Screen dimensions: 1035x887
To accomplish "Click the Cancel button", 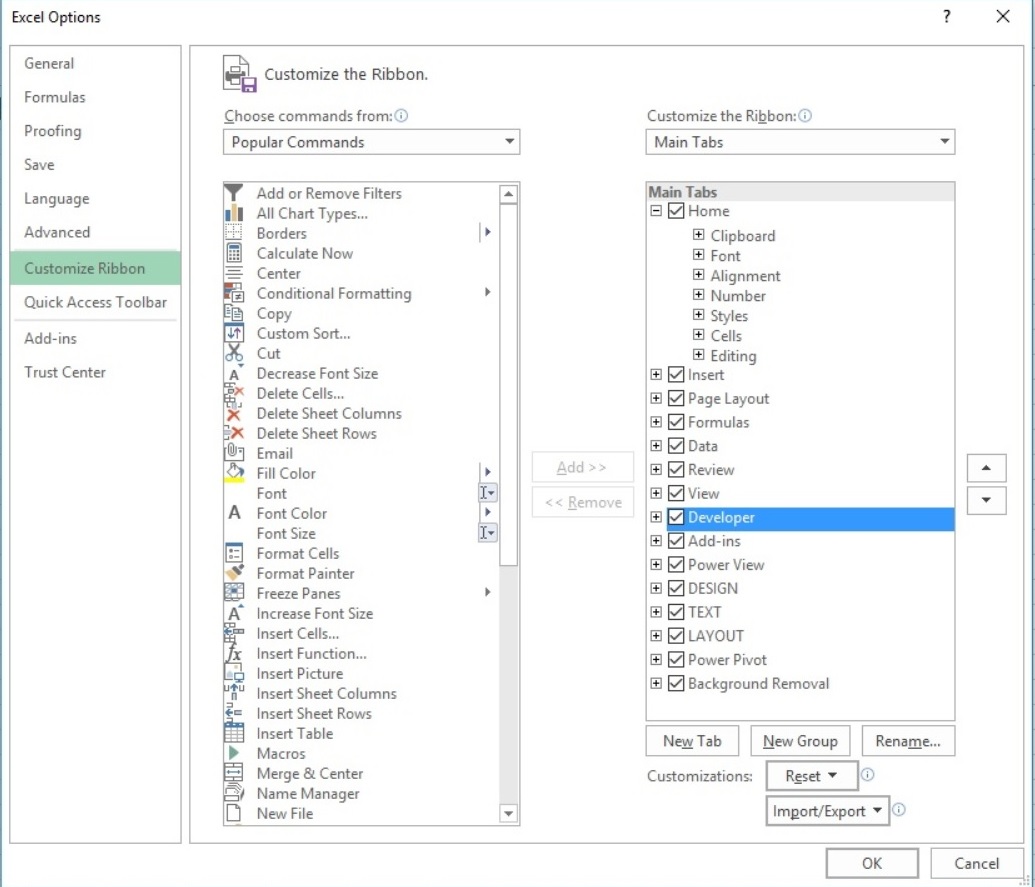I will 976,863.
